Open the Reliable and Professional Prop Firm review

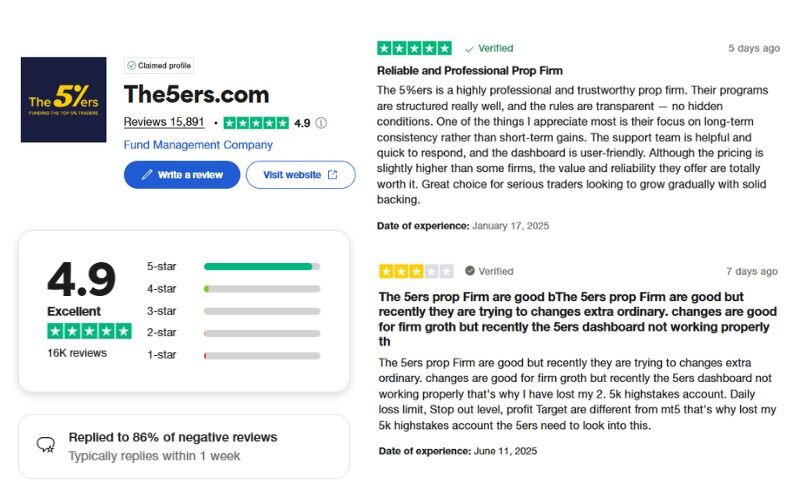[x=469, y=71]
